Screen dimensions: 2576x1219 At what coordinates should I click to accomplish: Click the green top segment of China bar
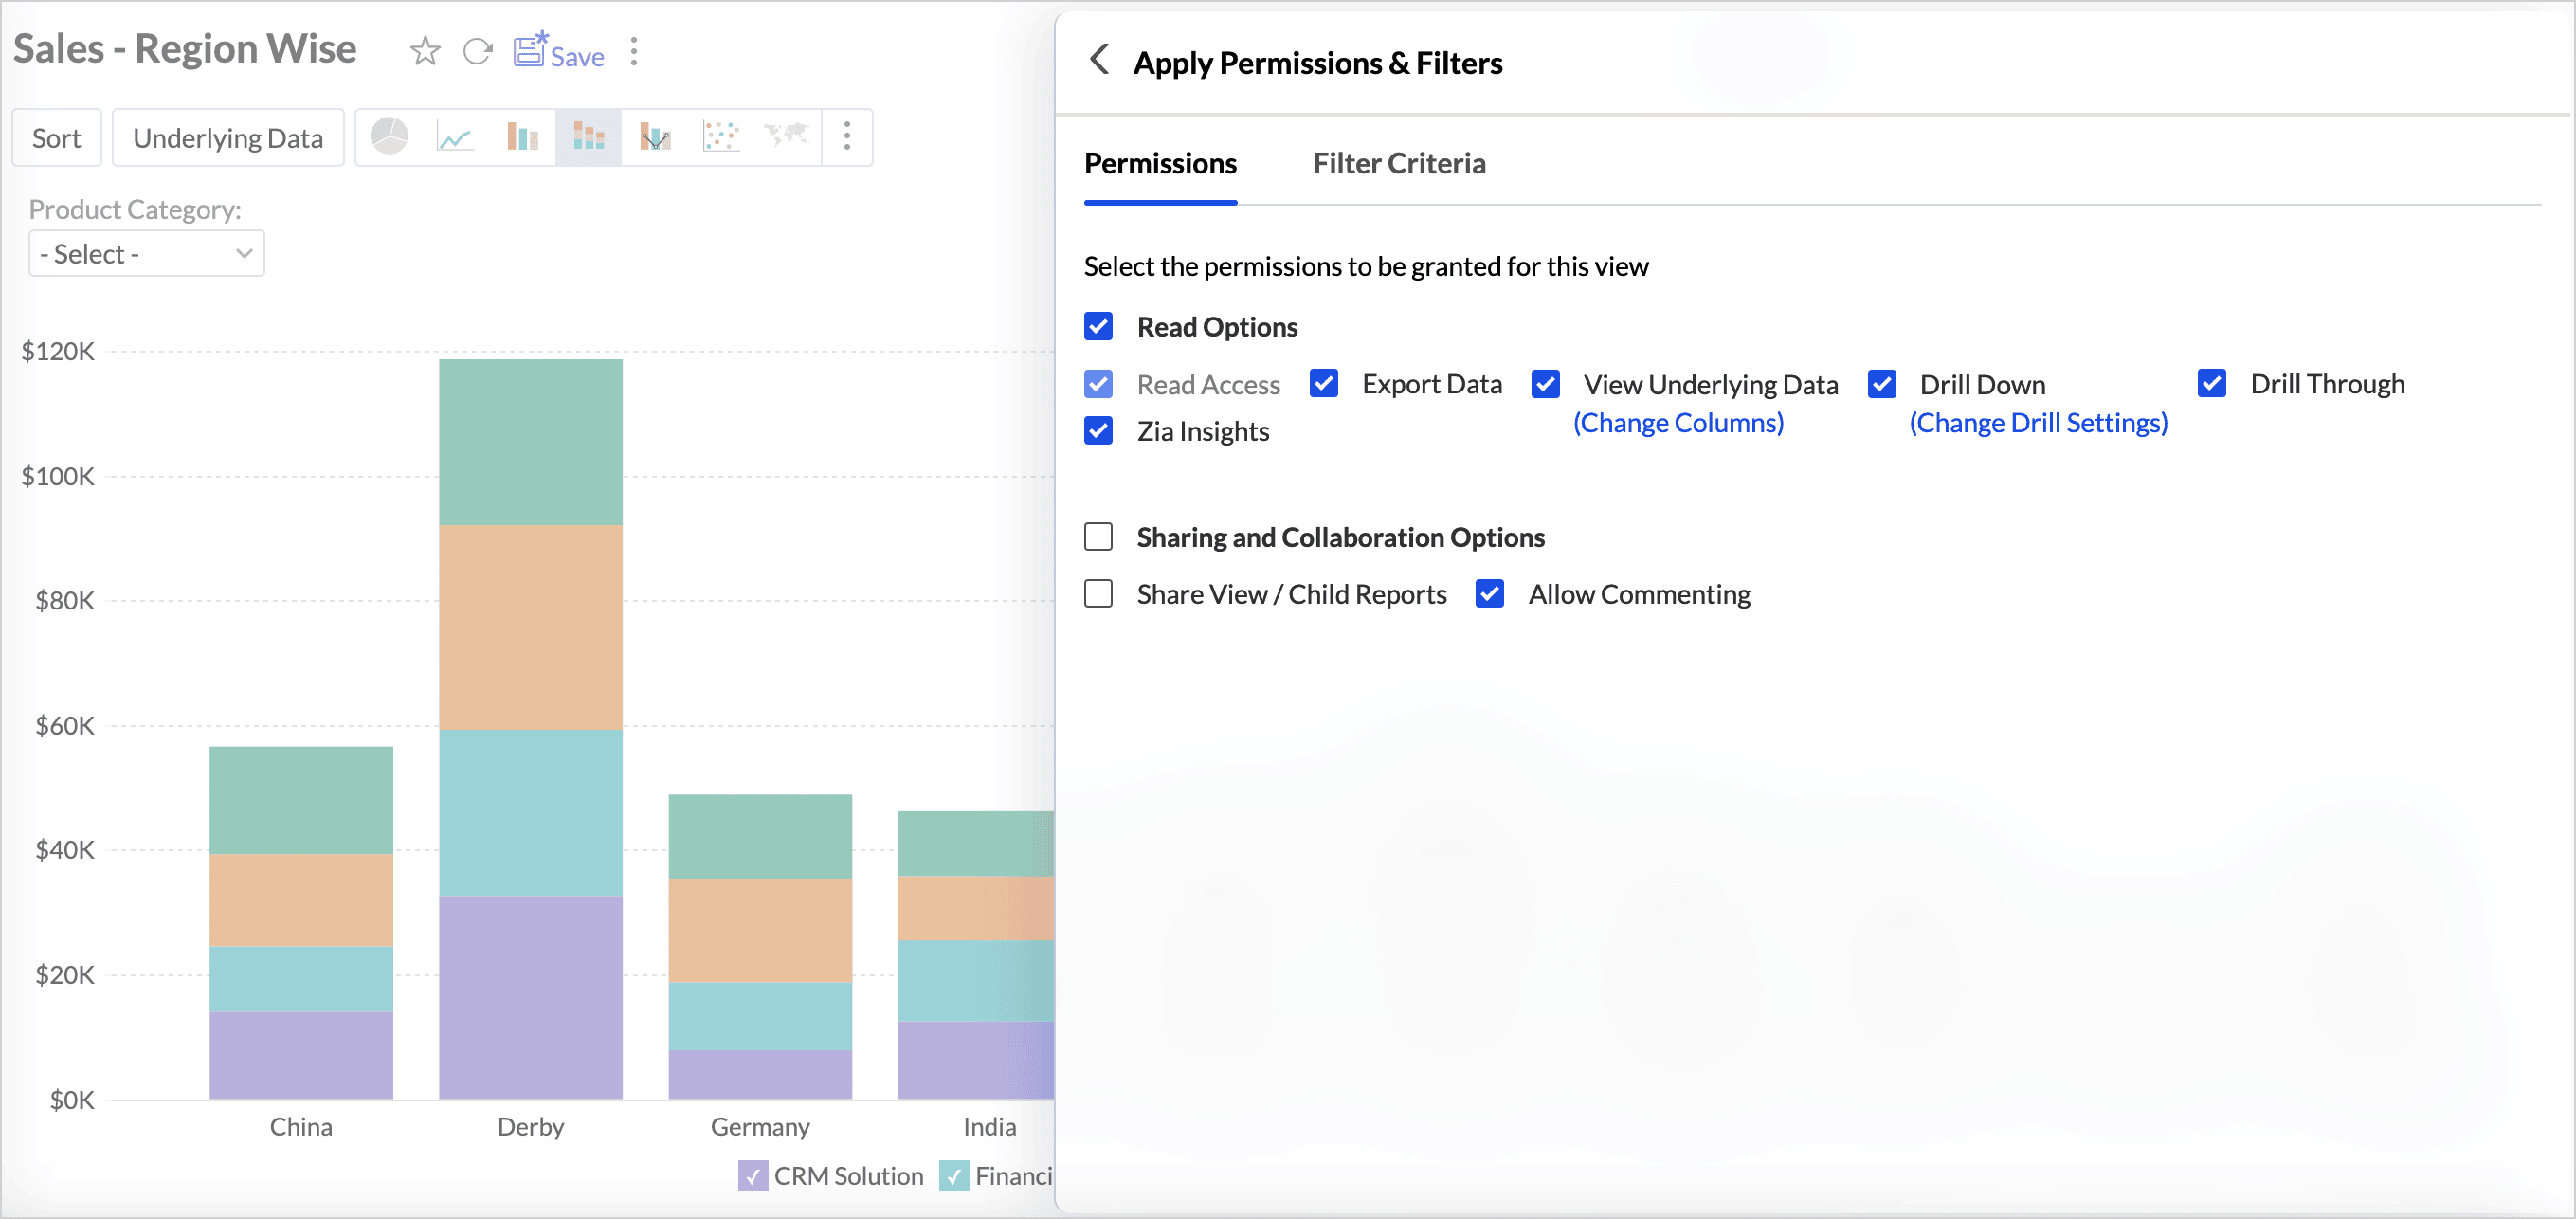tap(301, 800)
